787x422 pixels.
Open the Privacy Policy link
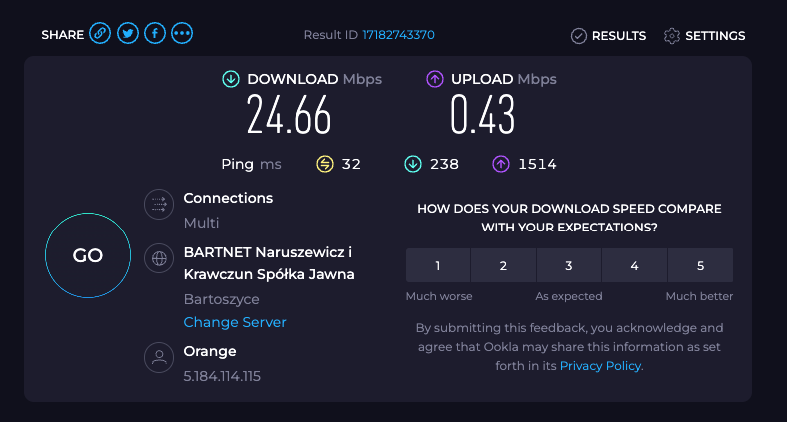[x=600, y=366]
